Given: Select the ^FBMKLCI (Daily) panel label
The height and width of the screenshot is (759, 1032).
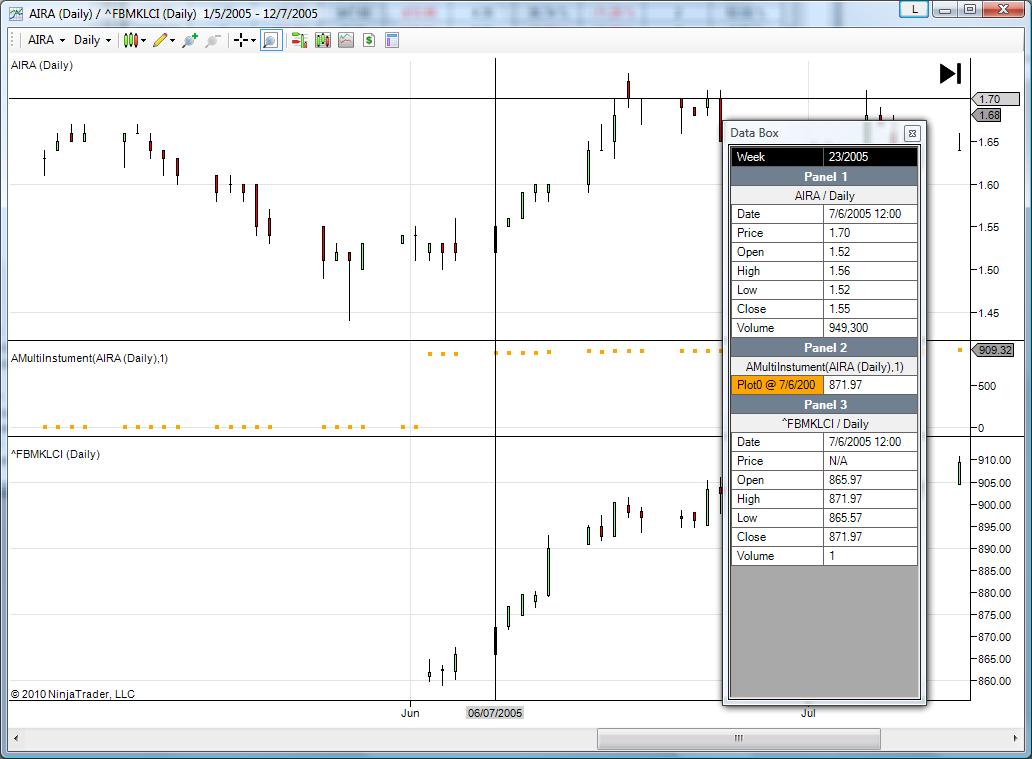Looking at the screenshot, I should [x=55, y=454].
